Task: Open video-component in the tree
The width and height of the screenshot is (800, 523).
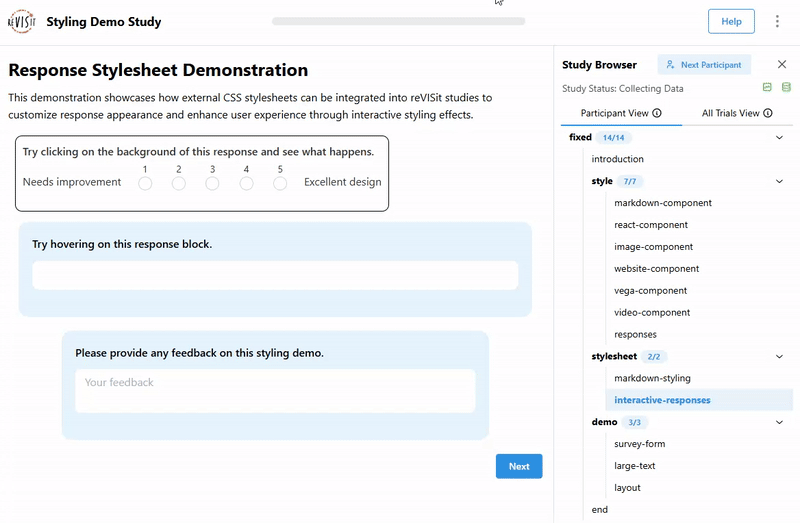Action: tap(652, 313)
